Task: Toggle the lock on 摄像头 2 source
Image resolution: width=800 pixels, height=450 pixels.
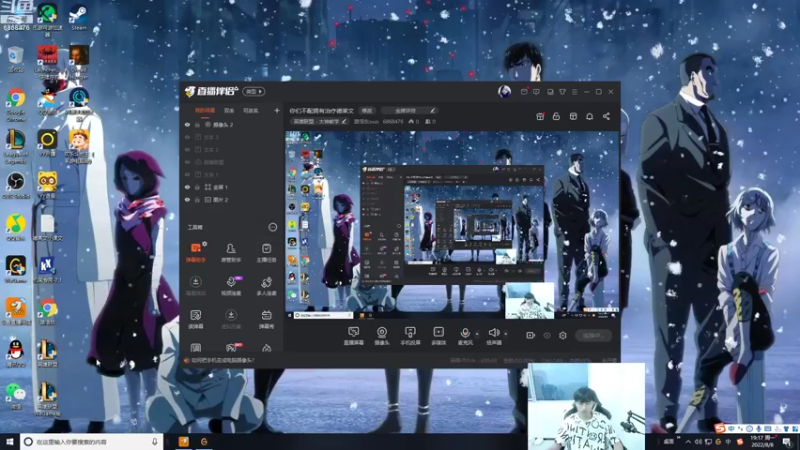Action: pos(197,124)
